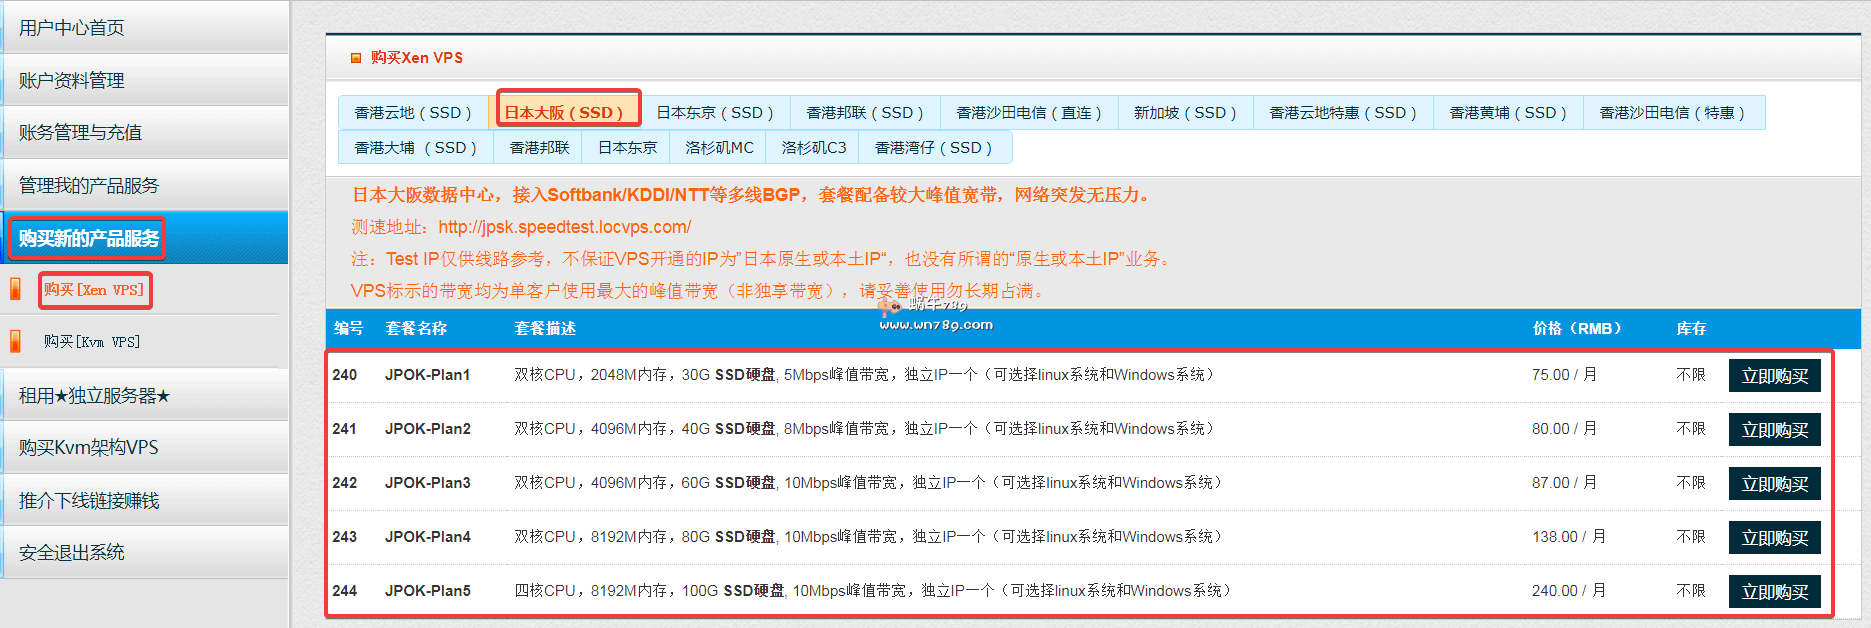This screenshot has width=1871, height=628.
Task: Click orange bullet icon next to 购买[Kvm VPS]
Action: pyautogui.click(x=15, y=341)
